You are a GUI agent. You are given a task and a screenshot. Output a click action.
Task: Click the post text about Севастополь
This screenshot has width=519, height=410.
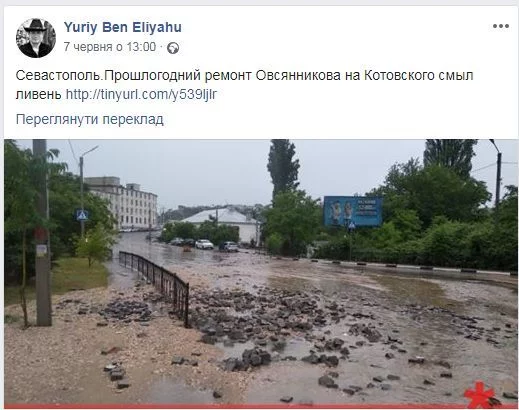244,85
